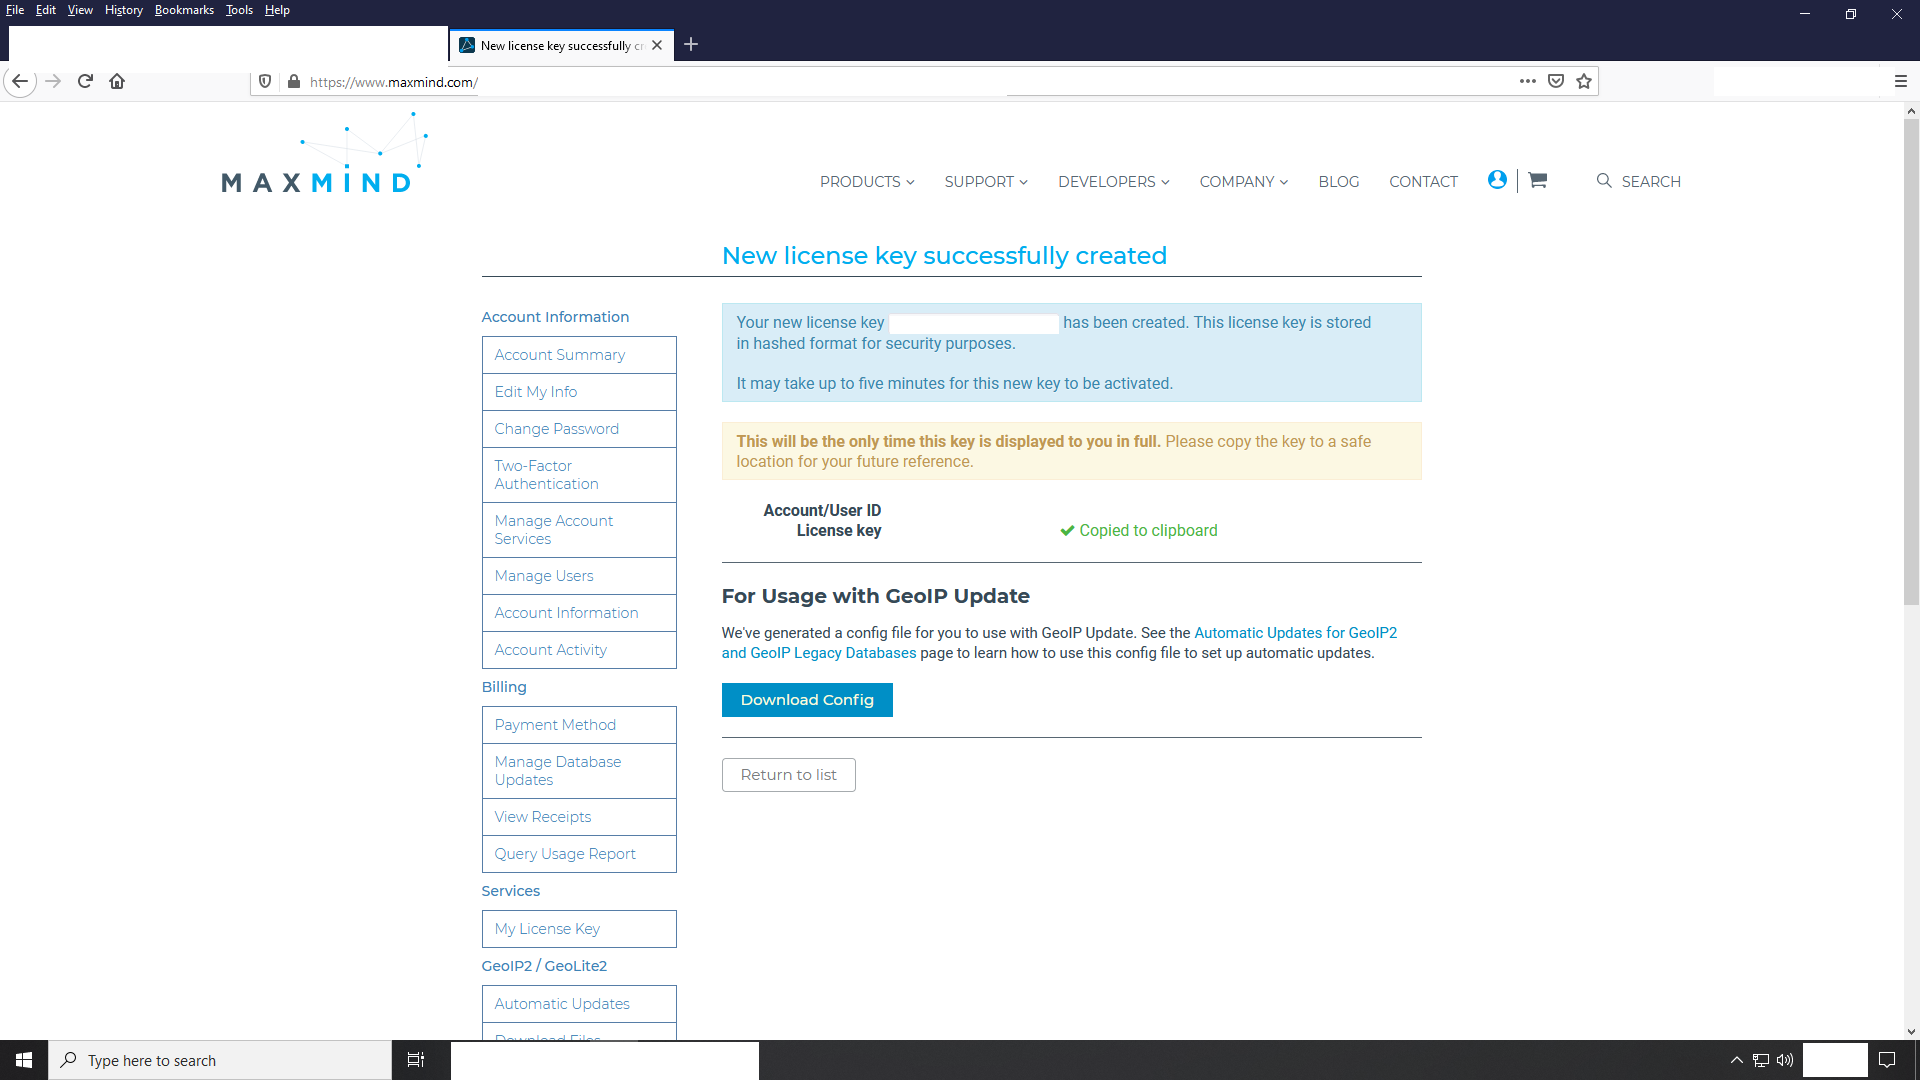This screenshot has height=1080, width=1920.
Task: Open the Windows Start menu
Action: [x=24, y=1060]
